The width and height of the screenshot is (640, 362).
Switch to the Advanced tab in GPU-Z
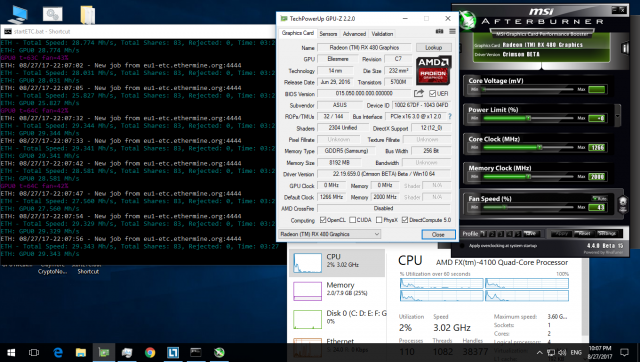coord(354,34)
